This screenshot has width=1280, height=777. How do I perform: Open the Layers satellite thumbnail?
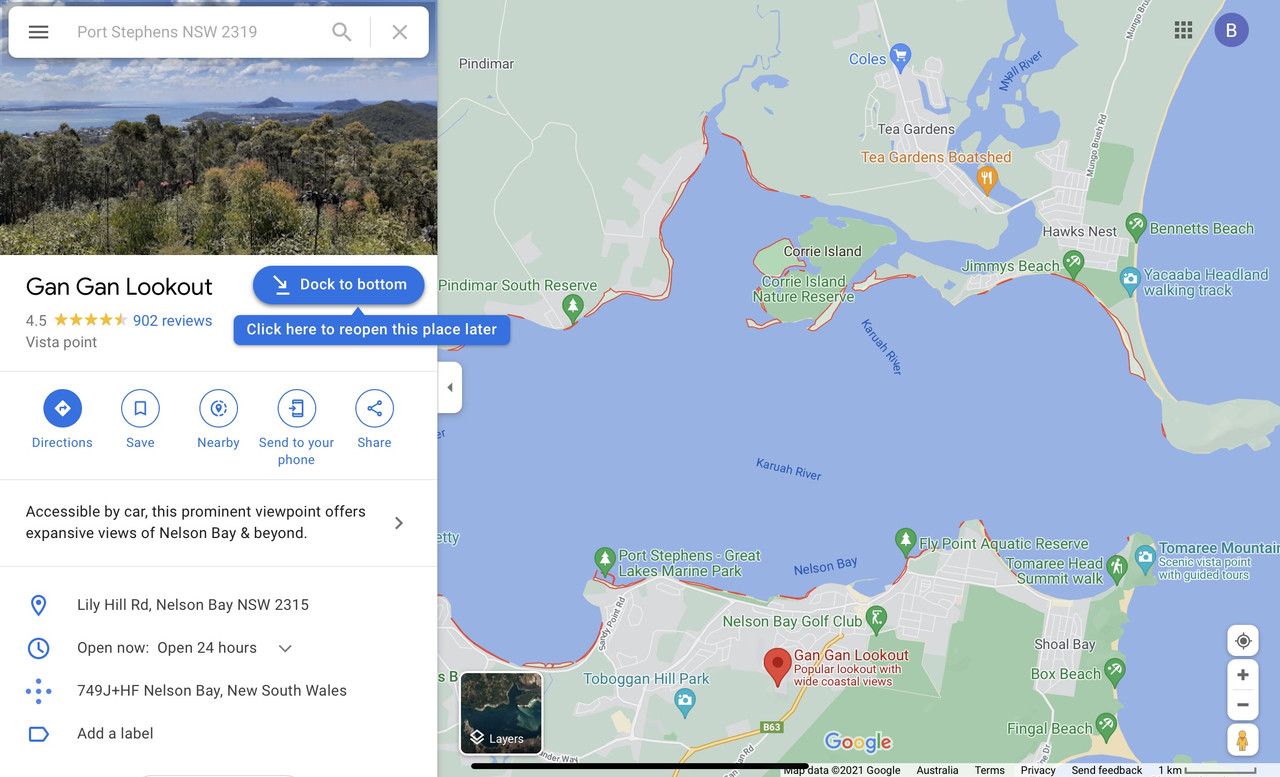(501, 713)
